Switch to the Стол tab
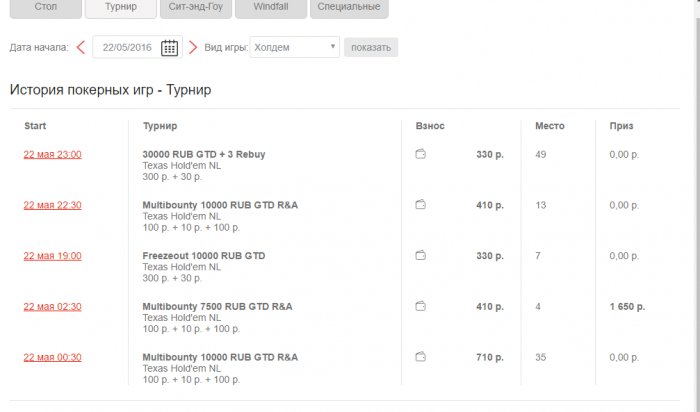700x412 pixels. click(x=44, y=7)
